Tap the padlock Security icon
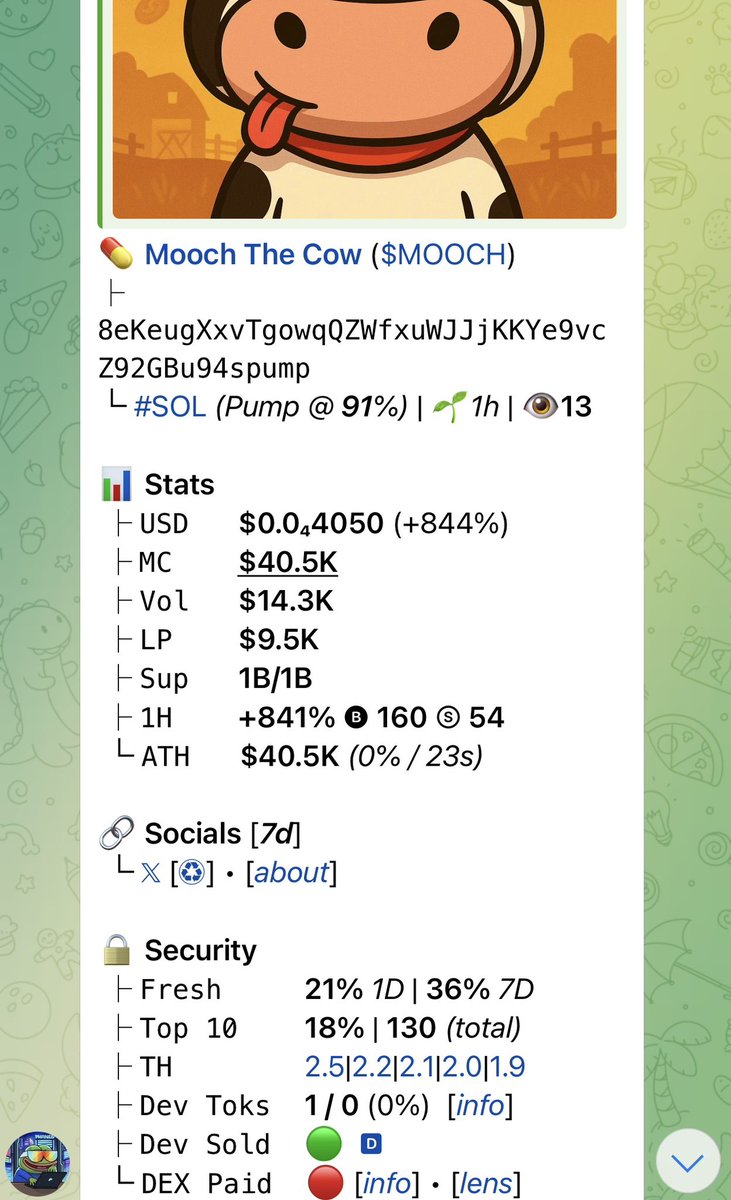The image size is (731, 1200). click(117, 950)
